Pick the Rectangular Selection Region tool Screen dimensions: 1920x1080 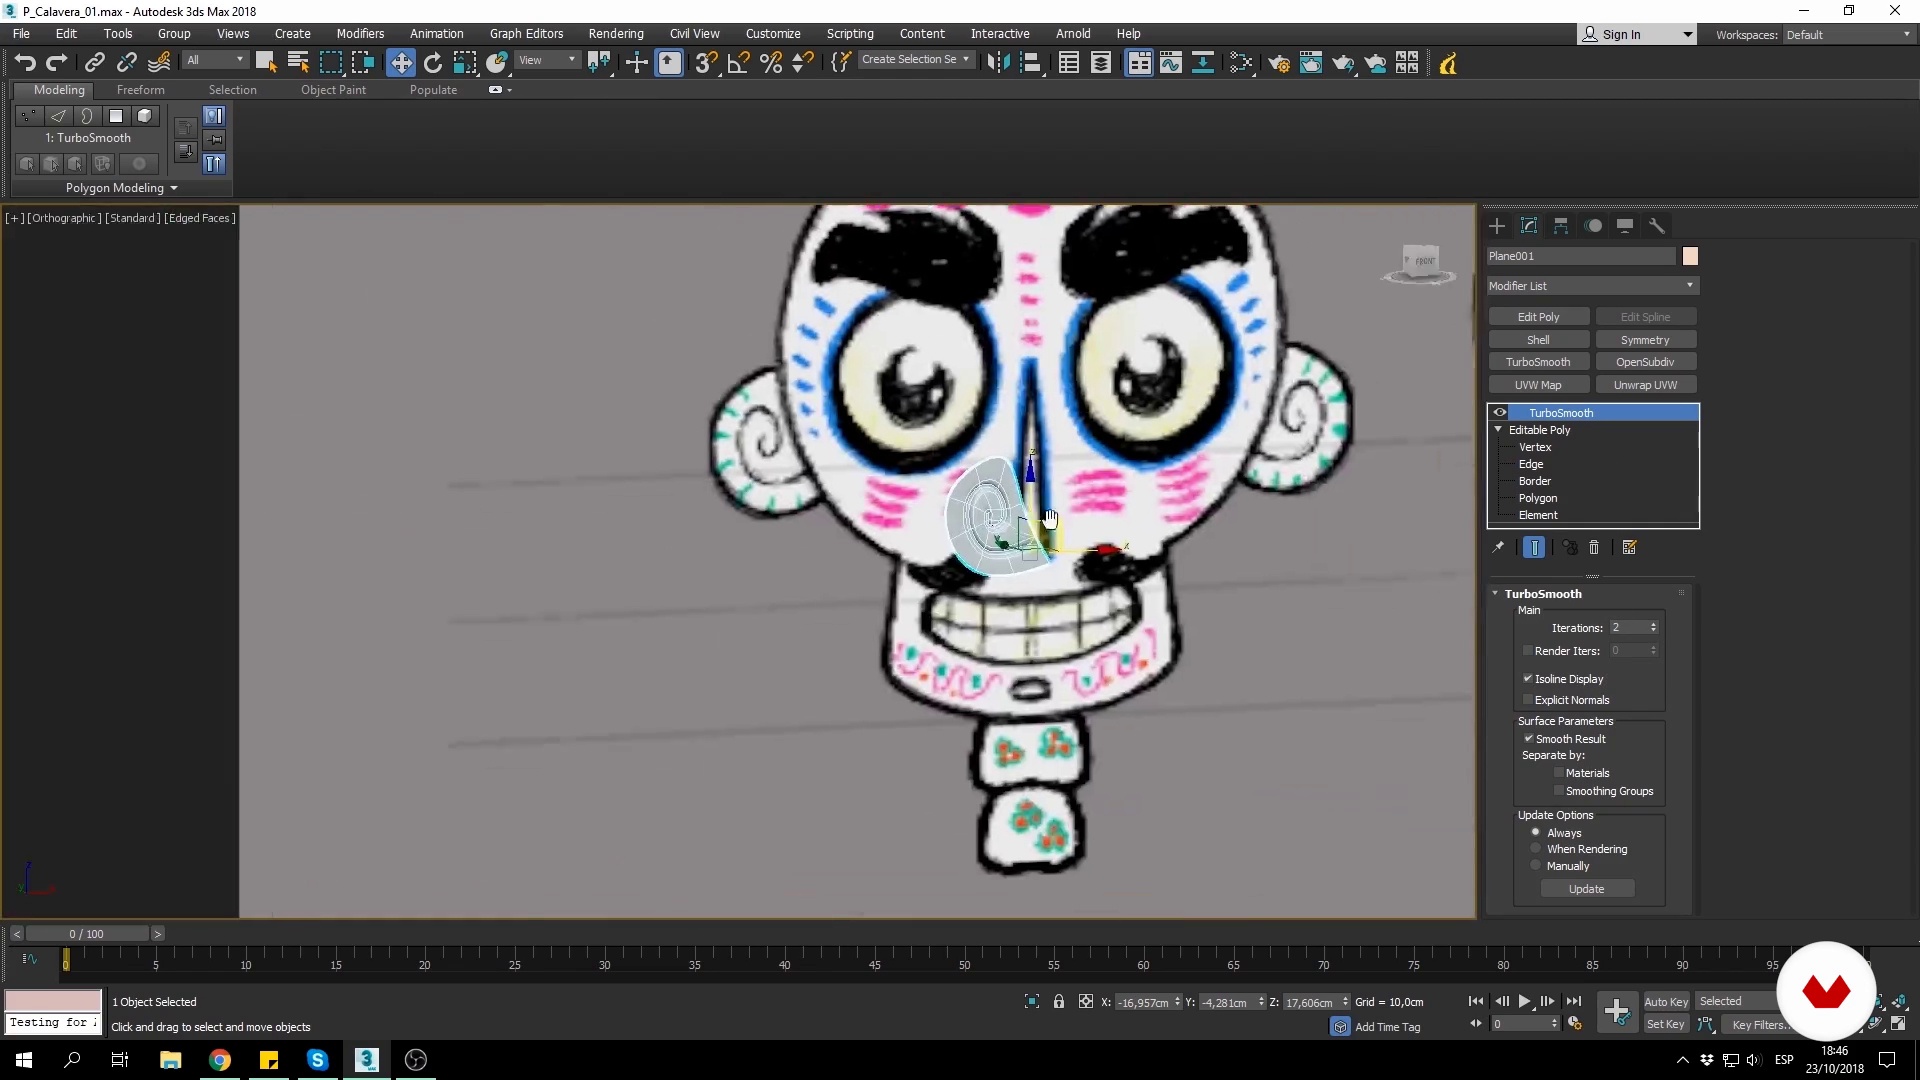tap(330, 63)
